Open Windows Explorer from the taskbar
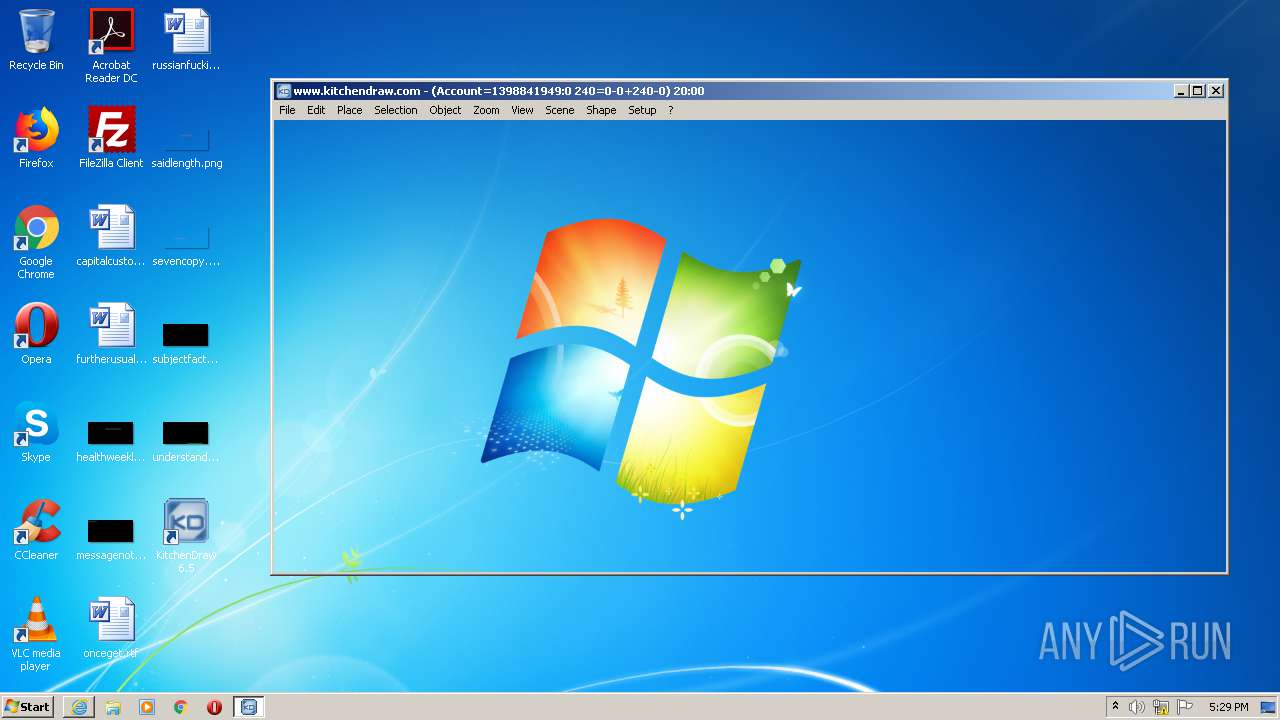Viewport: 1280px width, 720px height. [x=113, y=707]
